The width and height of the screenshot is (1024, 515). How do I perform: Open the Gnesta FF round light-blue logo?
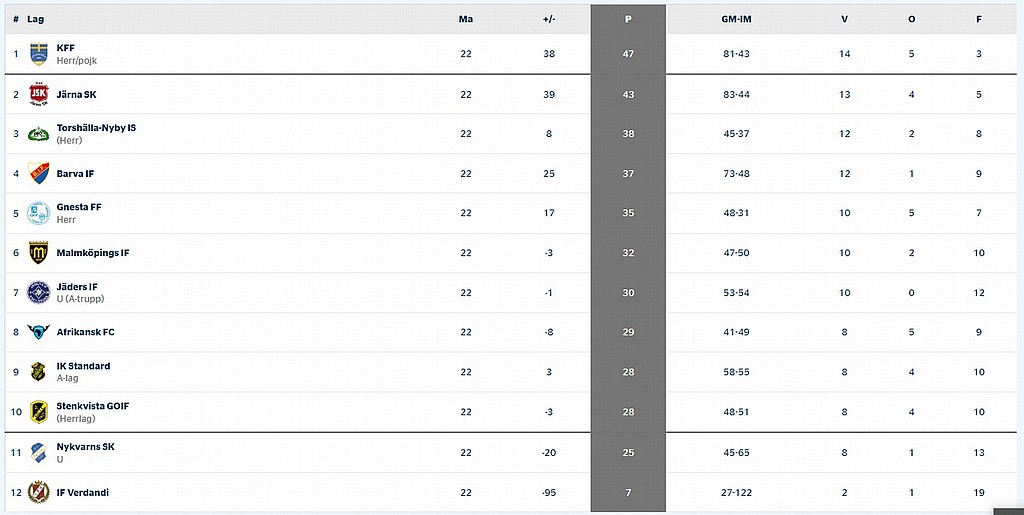point(39,213)
